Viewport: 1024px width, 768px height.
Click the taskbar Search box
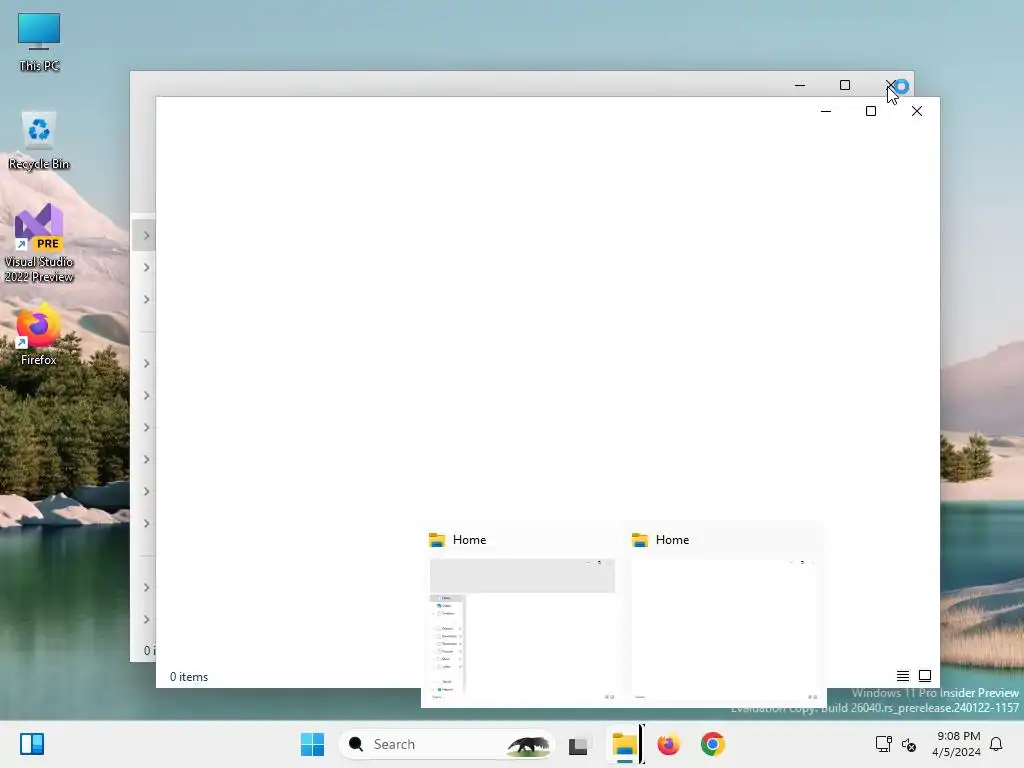pyautogui.click(x=446, y=744)
